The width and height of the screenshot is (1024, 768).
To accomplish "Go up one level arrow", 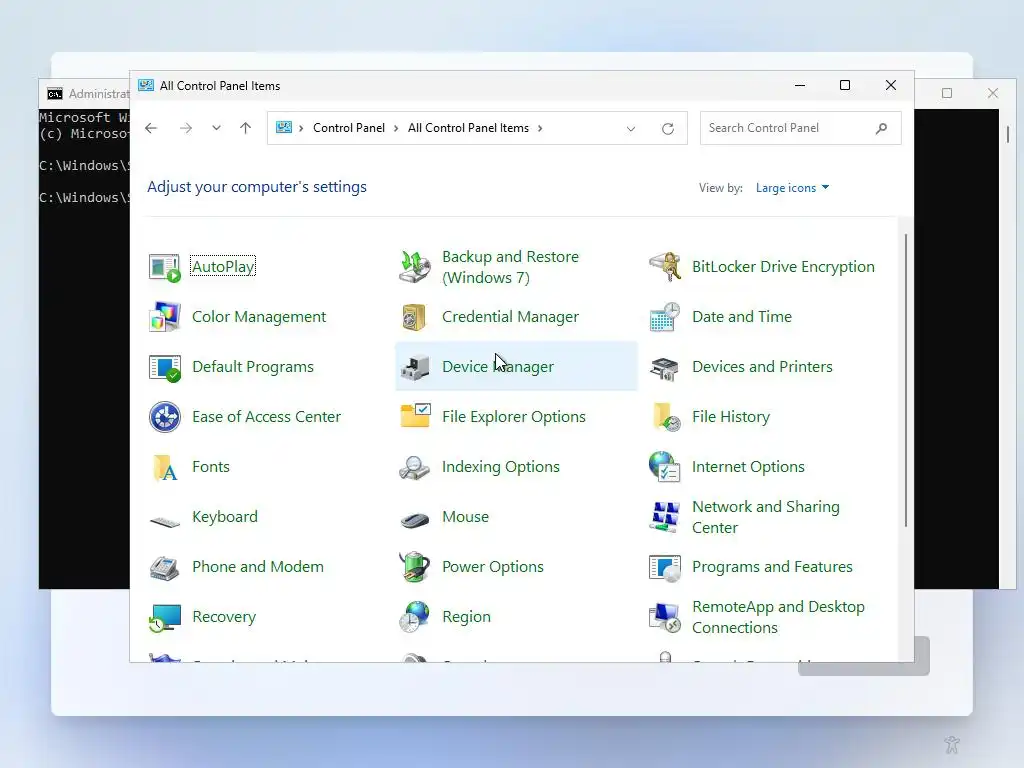I will (246, 128).
